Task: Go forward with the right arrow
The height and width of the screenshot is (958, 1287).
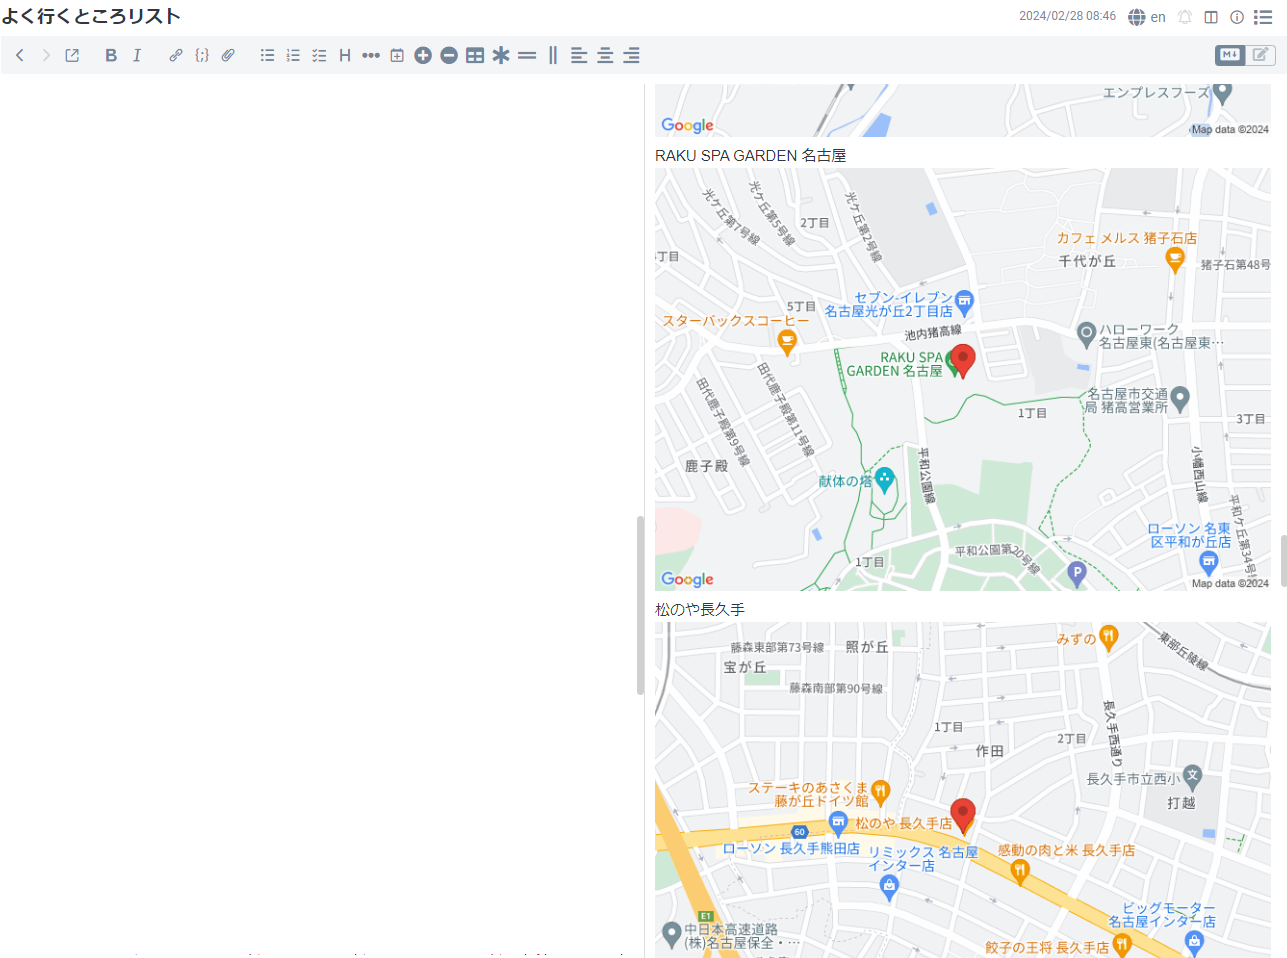Action: coord(46,55)
